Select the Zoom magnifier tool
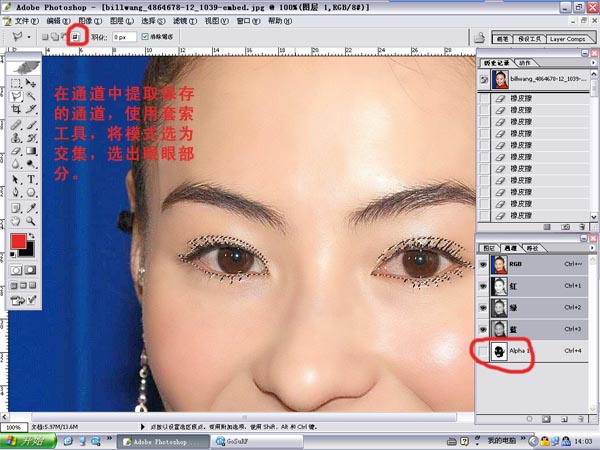 (33, 219)
